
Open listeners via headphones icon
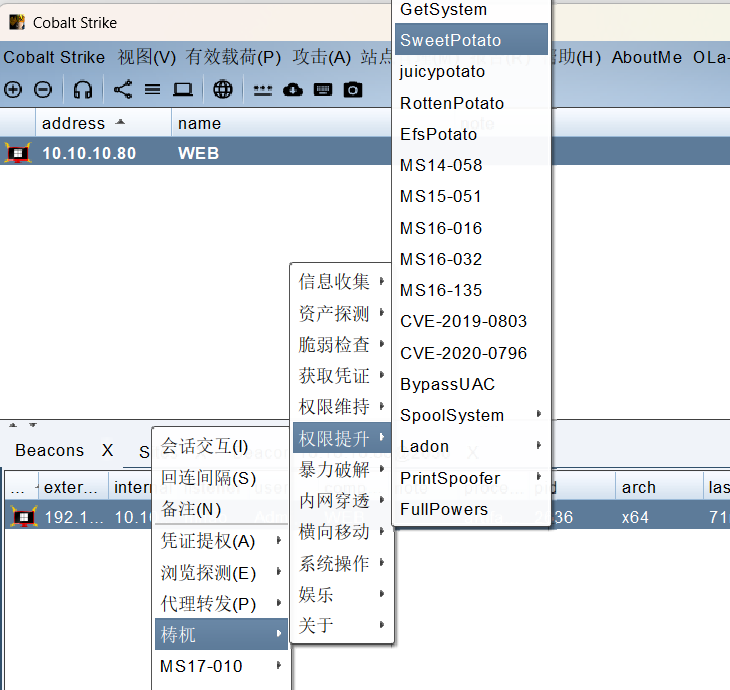tap(83, 89)
